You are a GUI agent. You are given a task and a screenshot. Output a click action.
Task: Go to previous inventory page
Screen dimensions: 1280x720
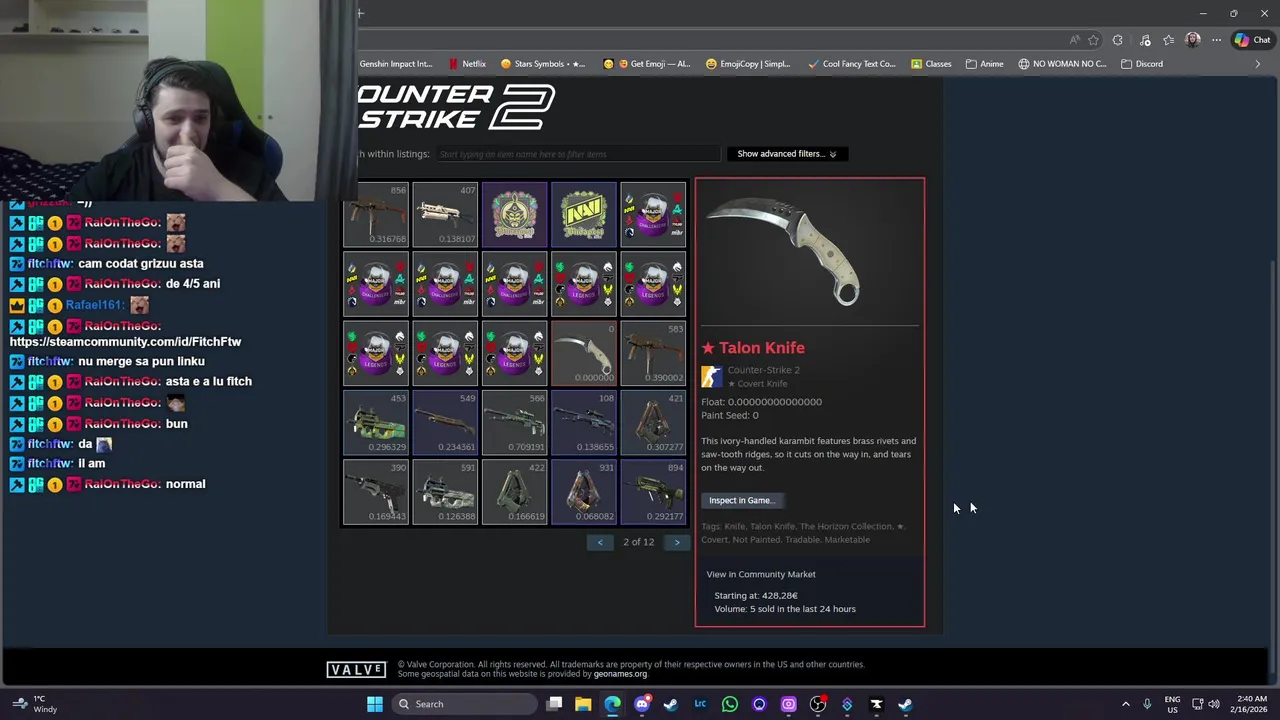600,542
